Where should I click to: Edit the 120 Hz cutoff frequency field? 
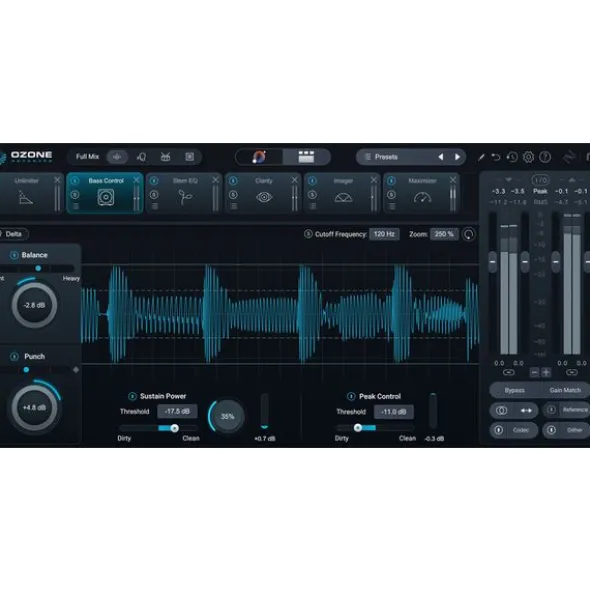click(384, 234)
